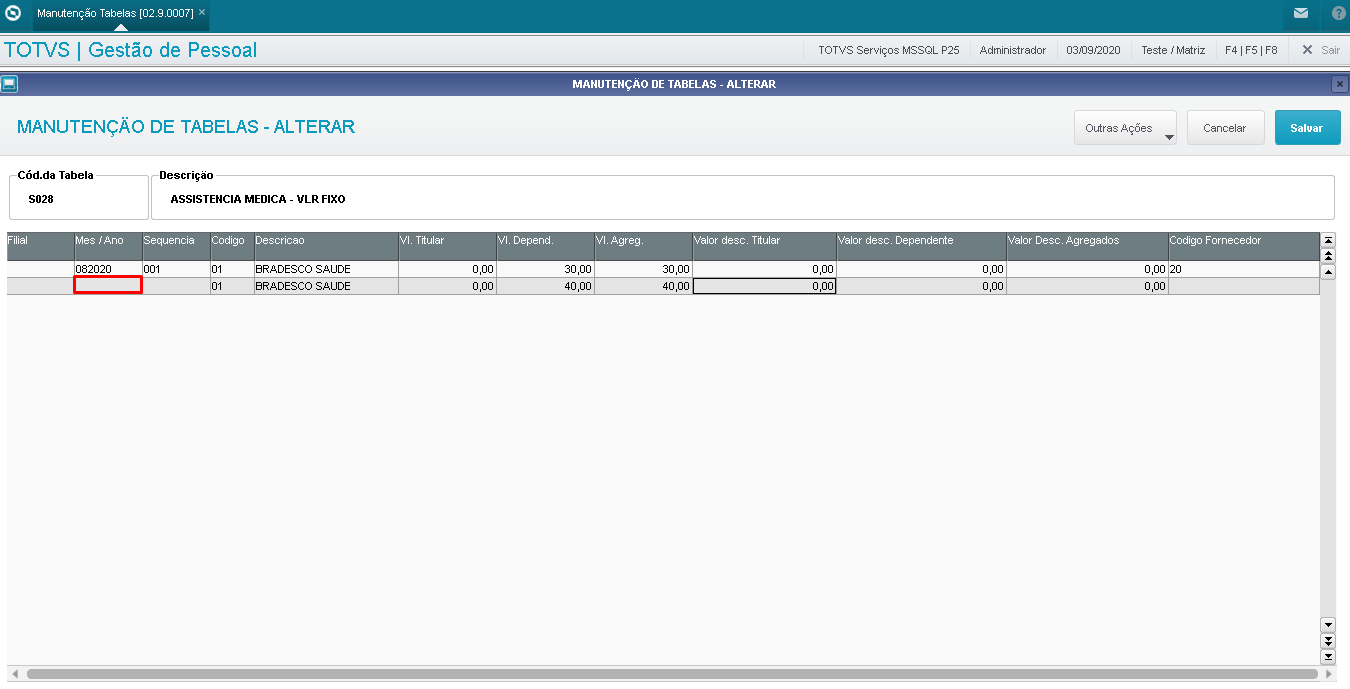The width and height of the screenshot is (1350, 689).
Task: Select the Codigo Fornecedor cell 20
Action: point(1243,269)
